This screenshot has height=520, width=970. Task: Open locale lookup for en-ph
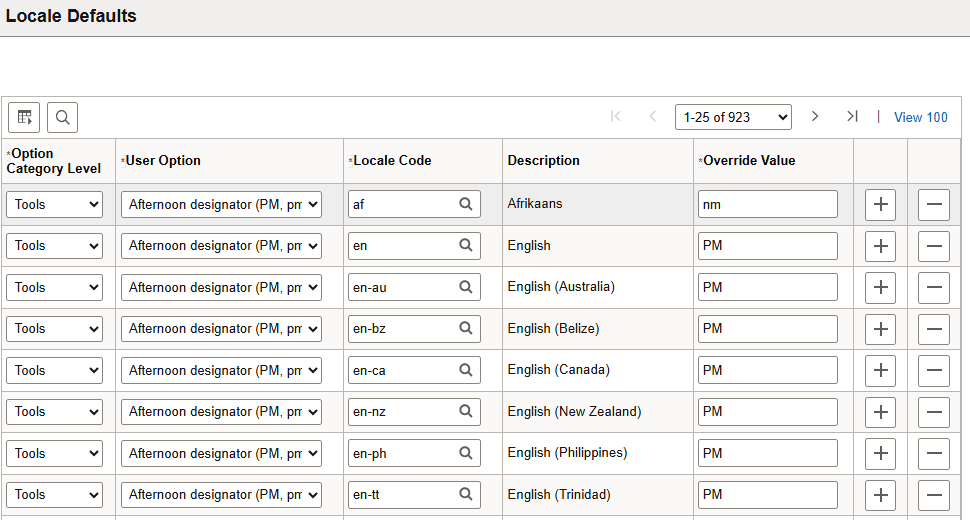[x=466, y=453]
